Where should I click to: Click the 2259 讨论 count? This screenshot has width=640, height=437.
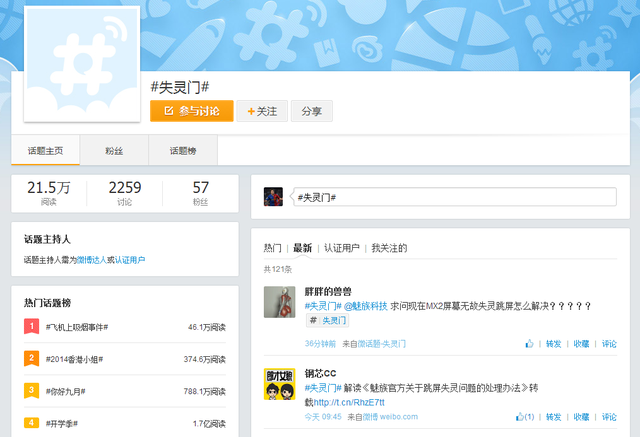[124, 193]
